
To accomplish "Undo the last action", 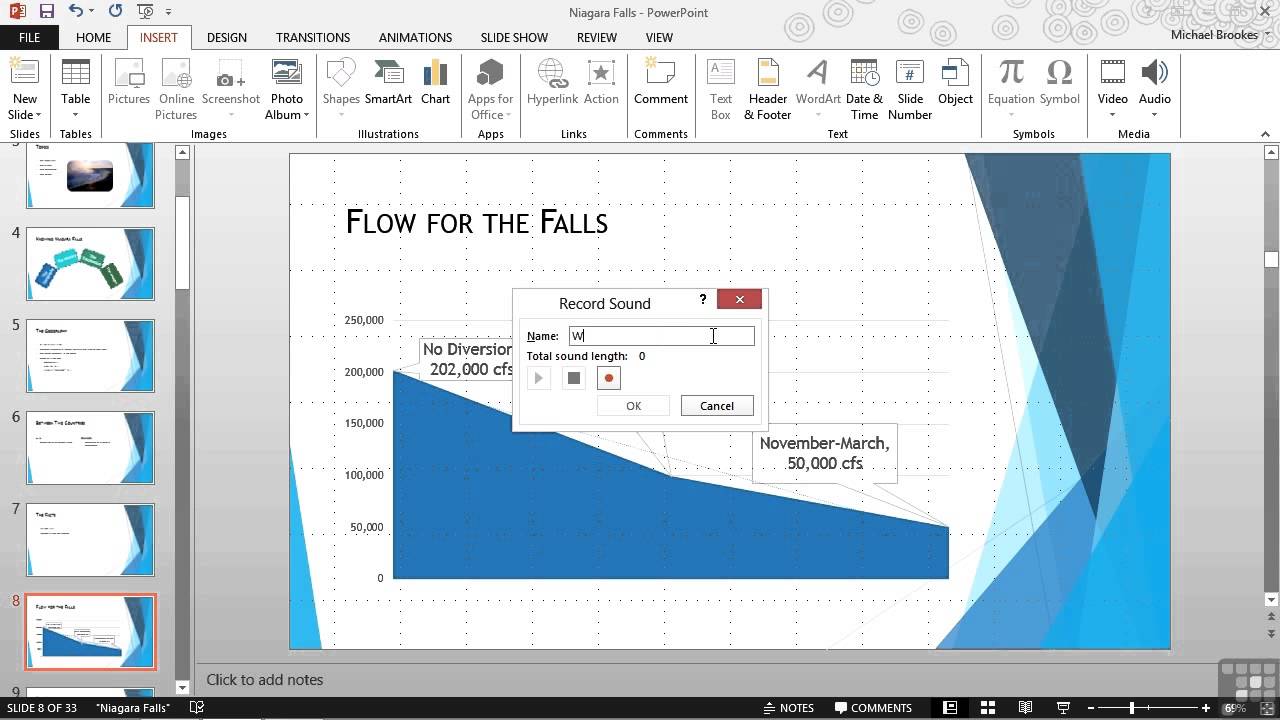I will pyautogui.click(x=76, y=12).
